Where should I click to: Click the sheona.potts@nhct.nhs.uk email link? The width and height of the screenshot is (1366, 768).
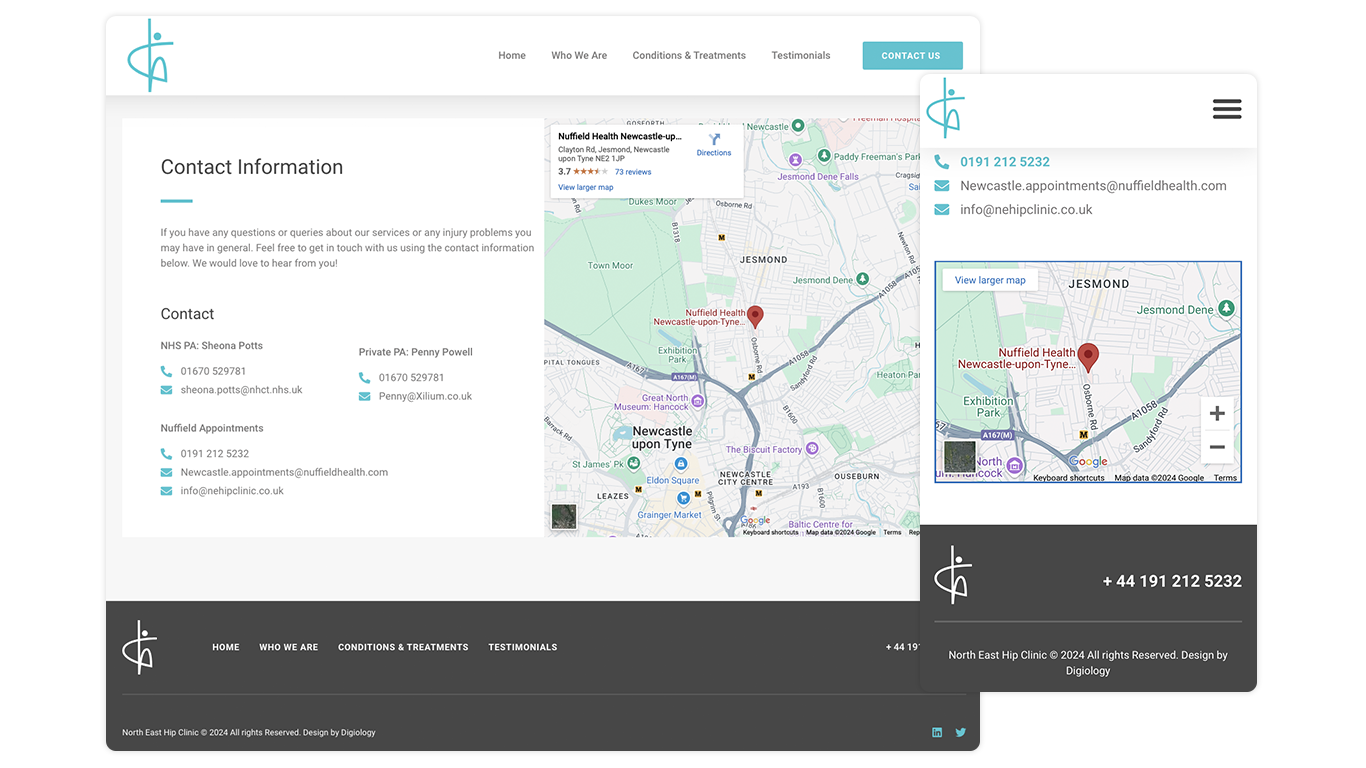tap(241, 390)
